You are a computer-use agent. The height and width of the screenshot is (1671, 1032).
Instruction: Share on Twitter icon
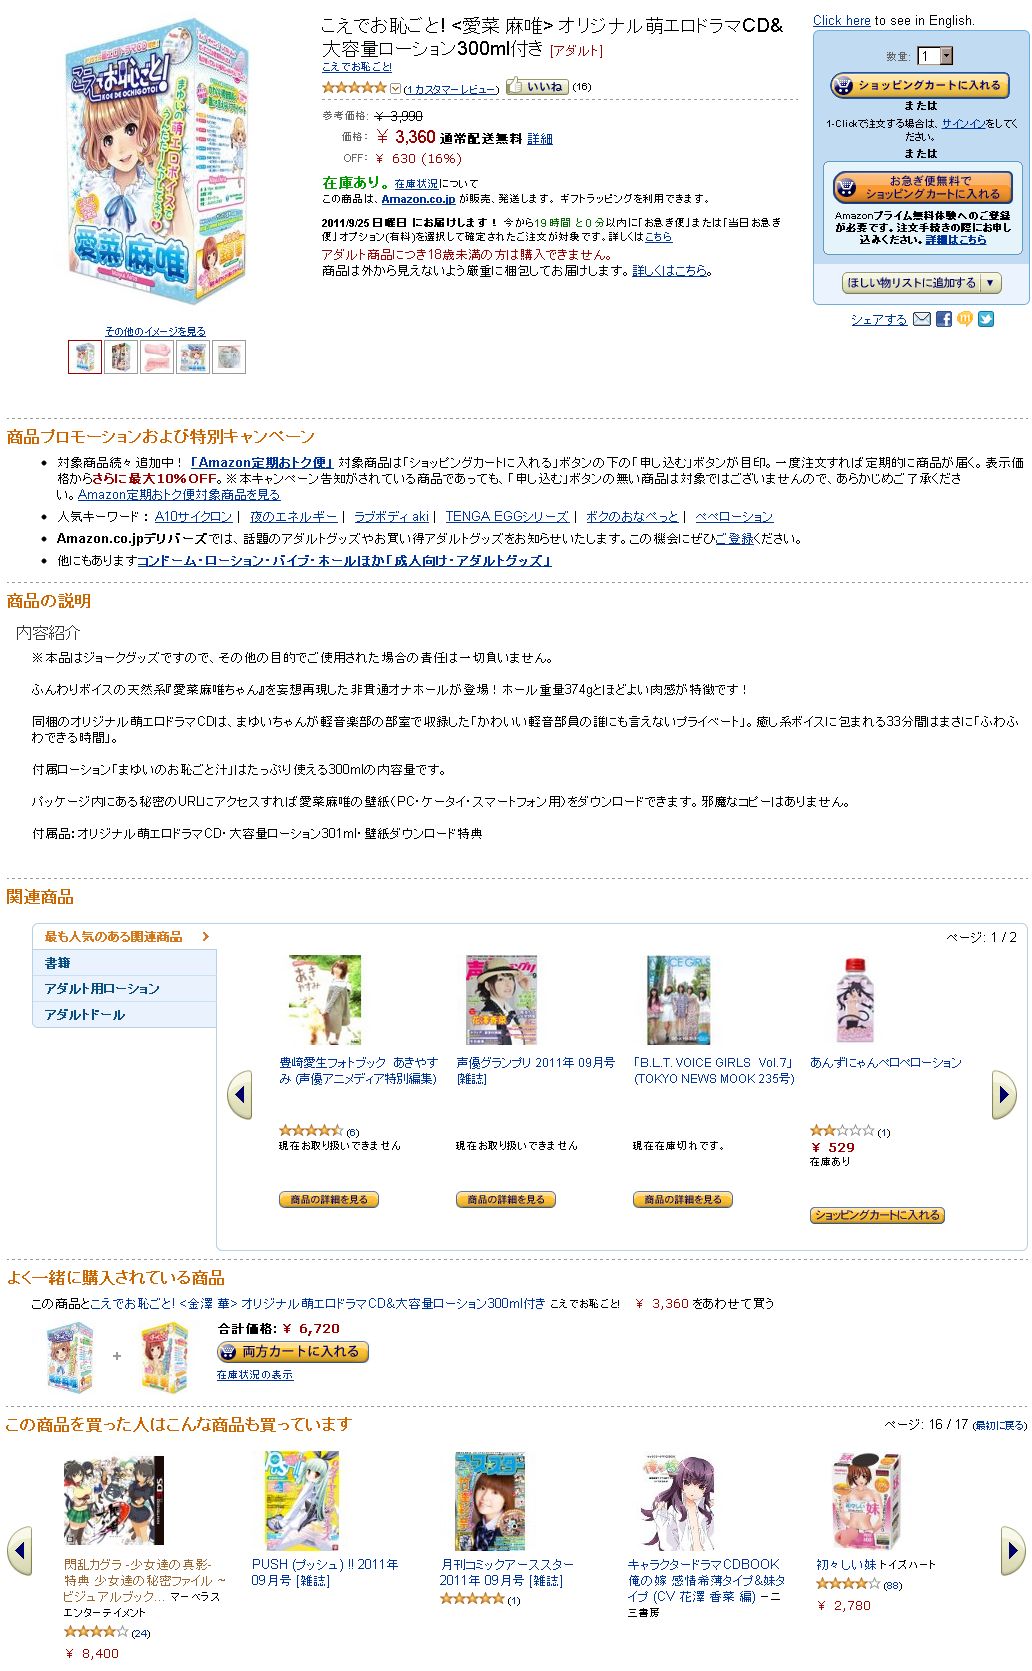pos(986,319)
